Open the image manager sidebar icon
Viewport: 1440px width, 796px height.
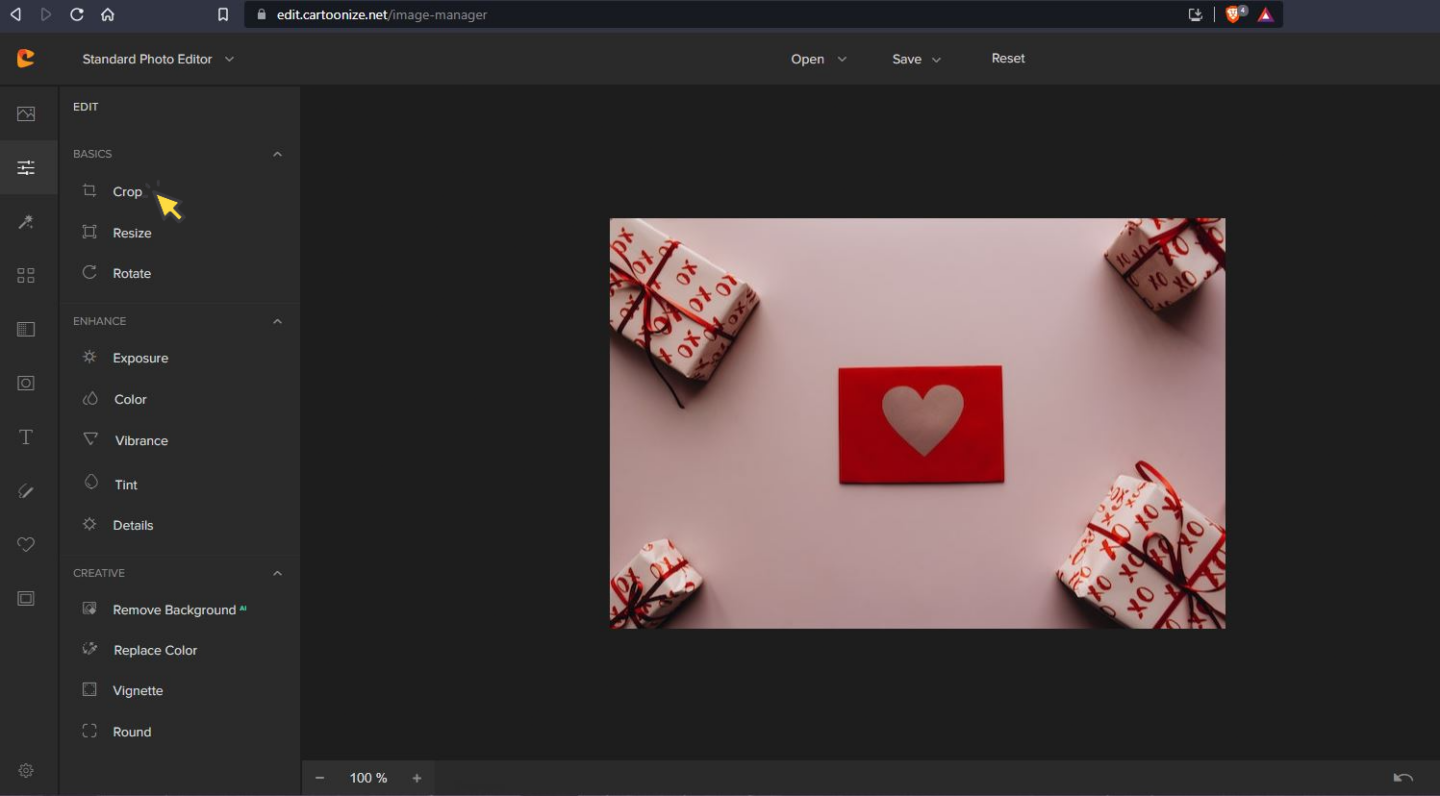26,114
